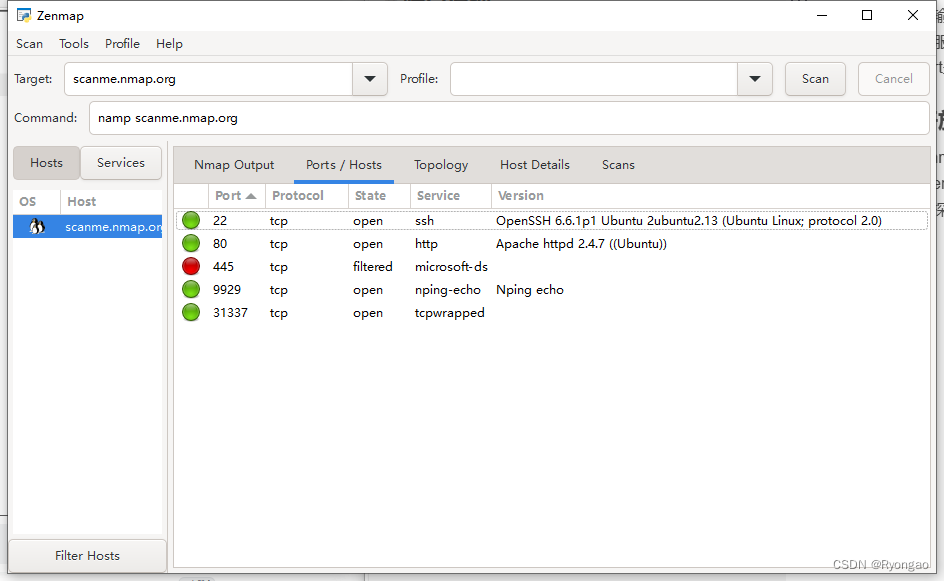Open the Tools menu

pos(74,44)
